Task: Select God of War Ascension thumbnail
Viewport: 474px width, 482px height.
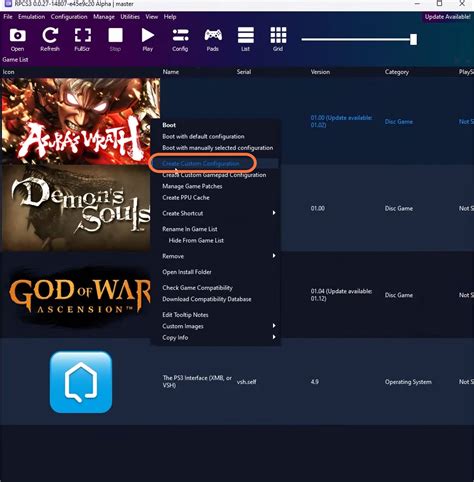Action: pos(79,296)
